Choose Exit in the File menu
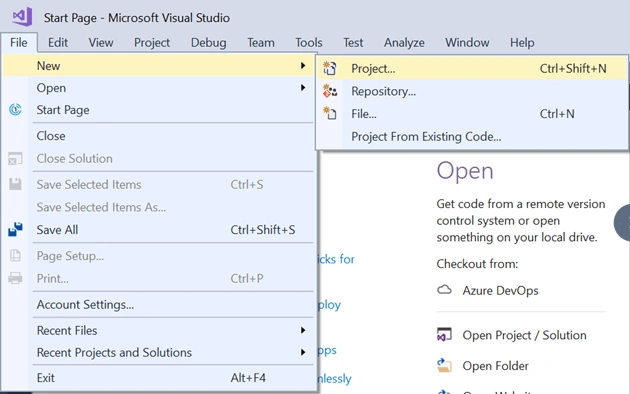 pos(159,378)
